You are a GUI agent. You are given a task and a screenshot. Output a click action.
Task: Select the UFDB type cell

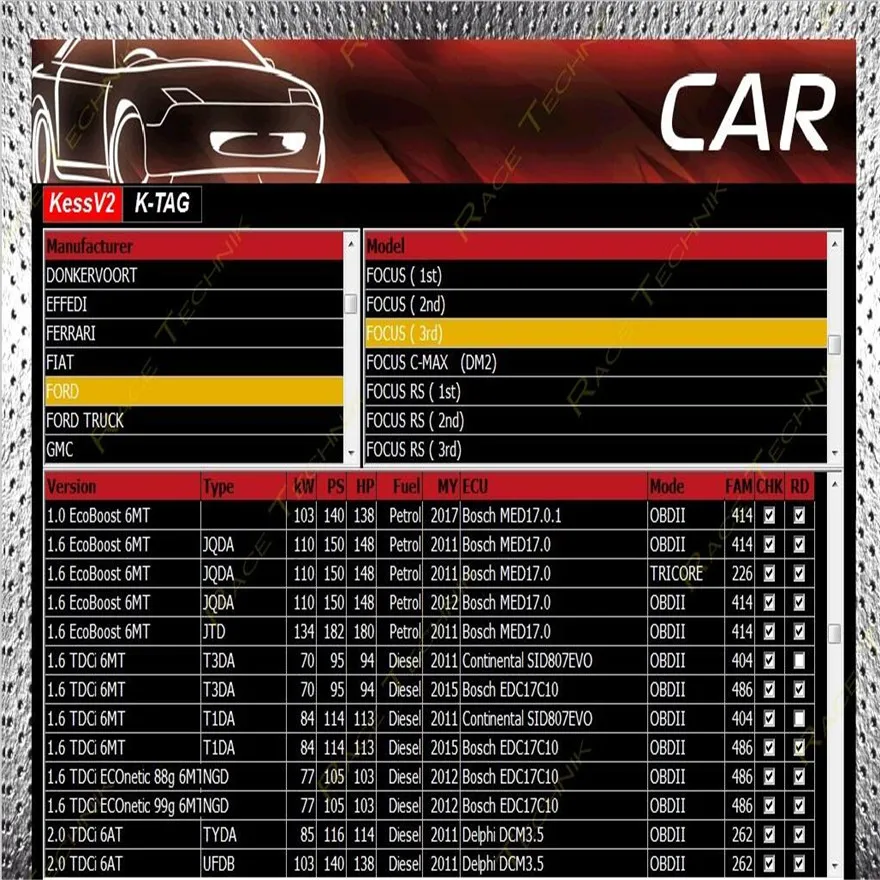[244, 864]
